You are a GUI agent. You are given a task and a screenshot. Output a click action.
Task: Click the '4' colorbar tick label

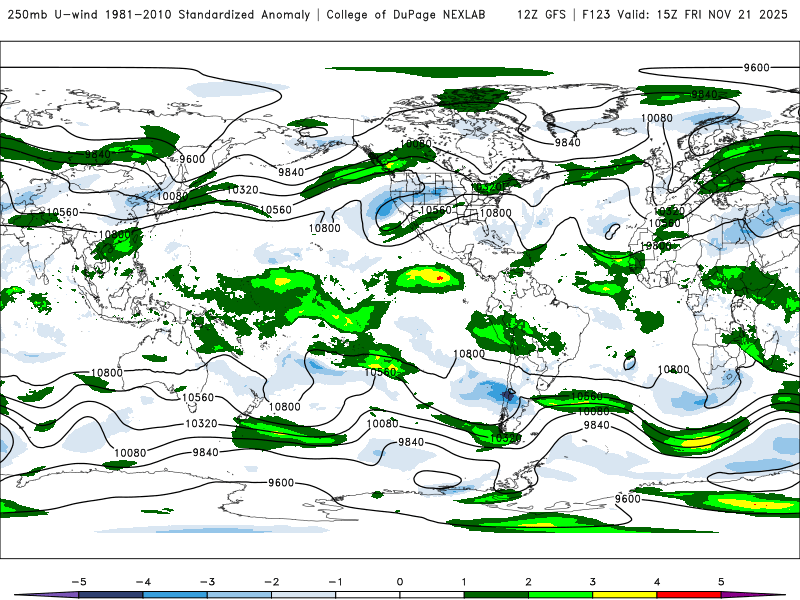657,582
